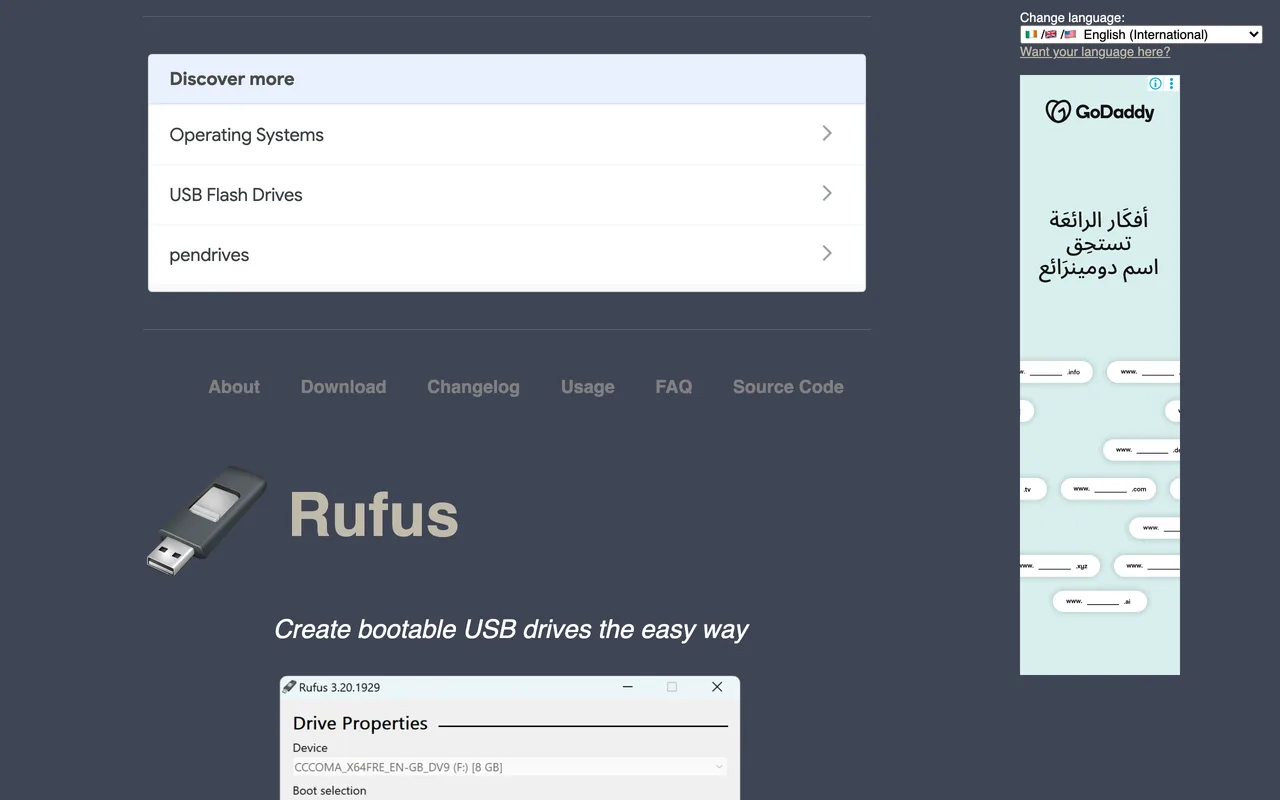
Task: Click the Rufus heading text
Action: (x=374, y=515)
